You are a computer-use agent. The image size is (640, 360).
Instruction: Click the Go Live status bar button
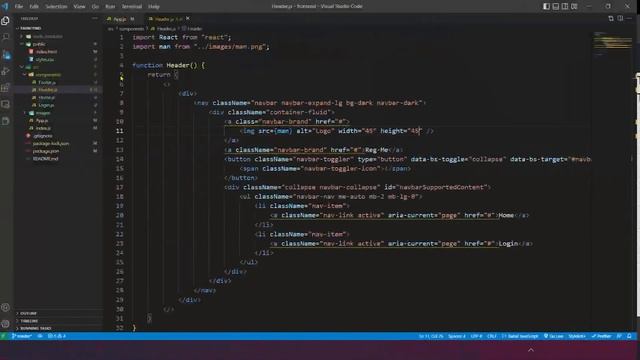553,336
